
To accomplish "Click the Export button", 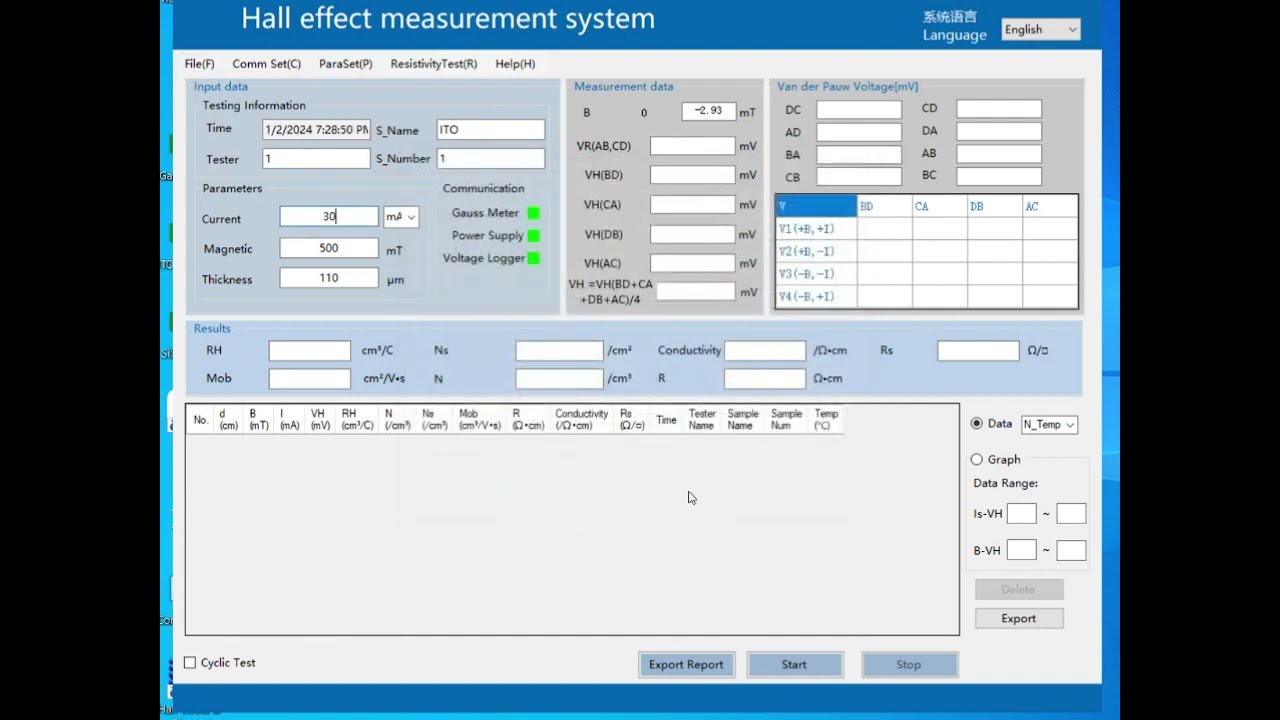I will 1019,618.
